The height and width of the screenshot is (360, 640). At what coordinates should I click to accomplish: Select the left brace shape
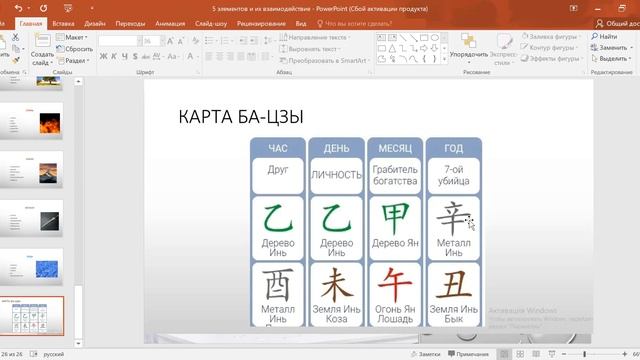pos(424,59)
